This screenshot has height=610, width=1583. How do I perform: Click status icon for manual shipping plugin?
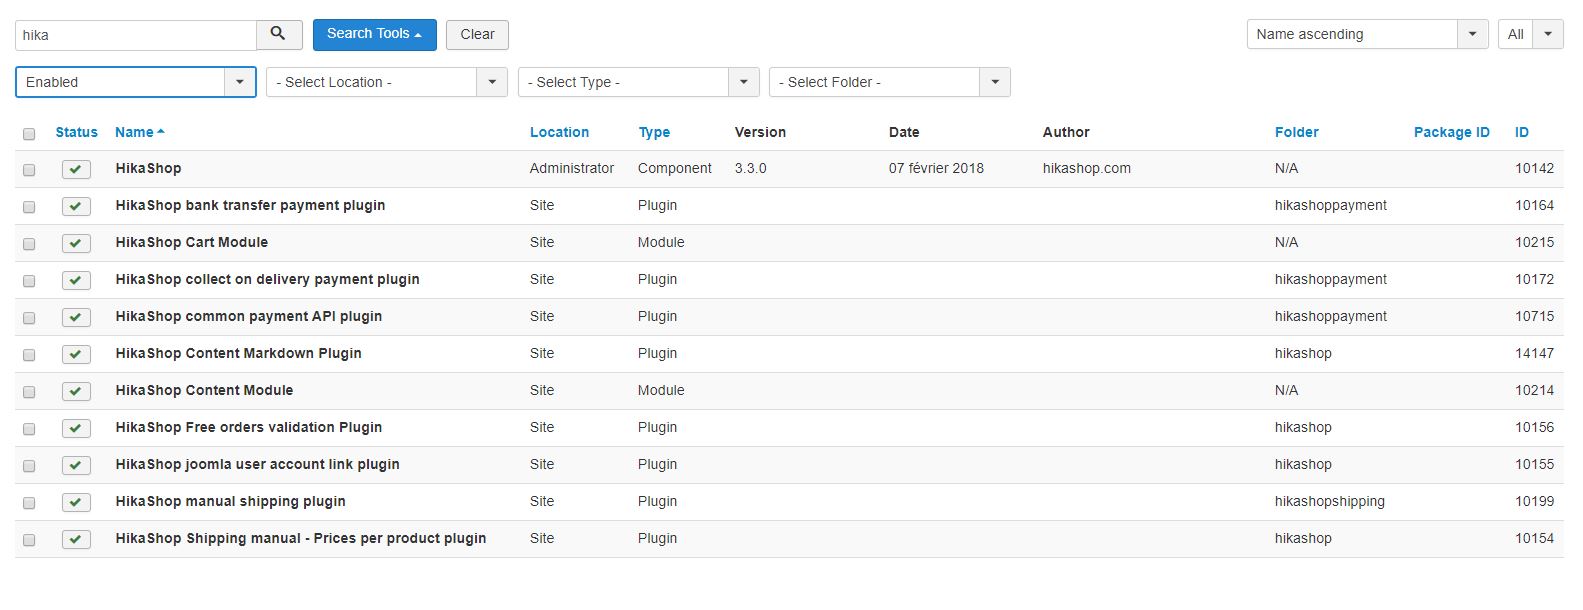tap(76, 502)
